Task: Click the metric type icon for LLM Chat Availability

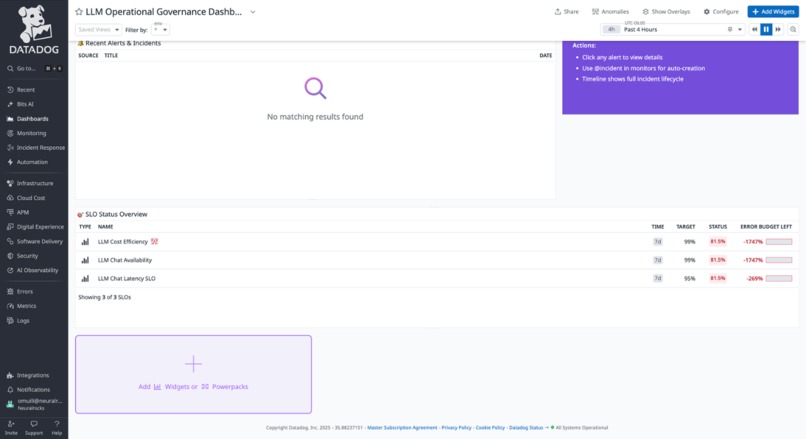Action: coord(85,260)
